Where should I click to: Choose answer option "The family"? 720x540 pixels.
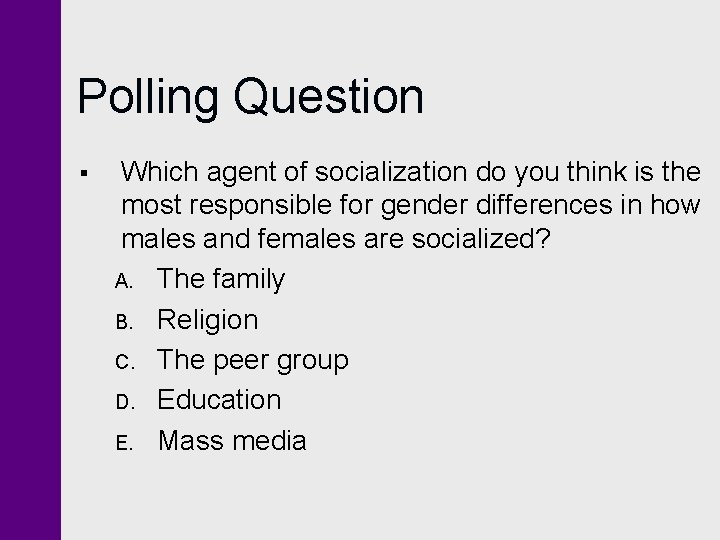(221, 279)
